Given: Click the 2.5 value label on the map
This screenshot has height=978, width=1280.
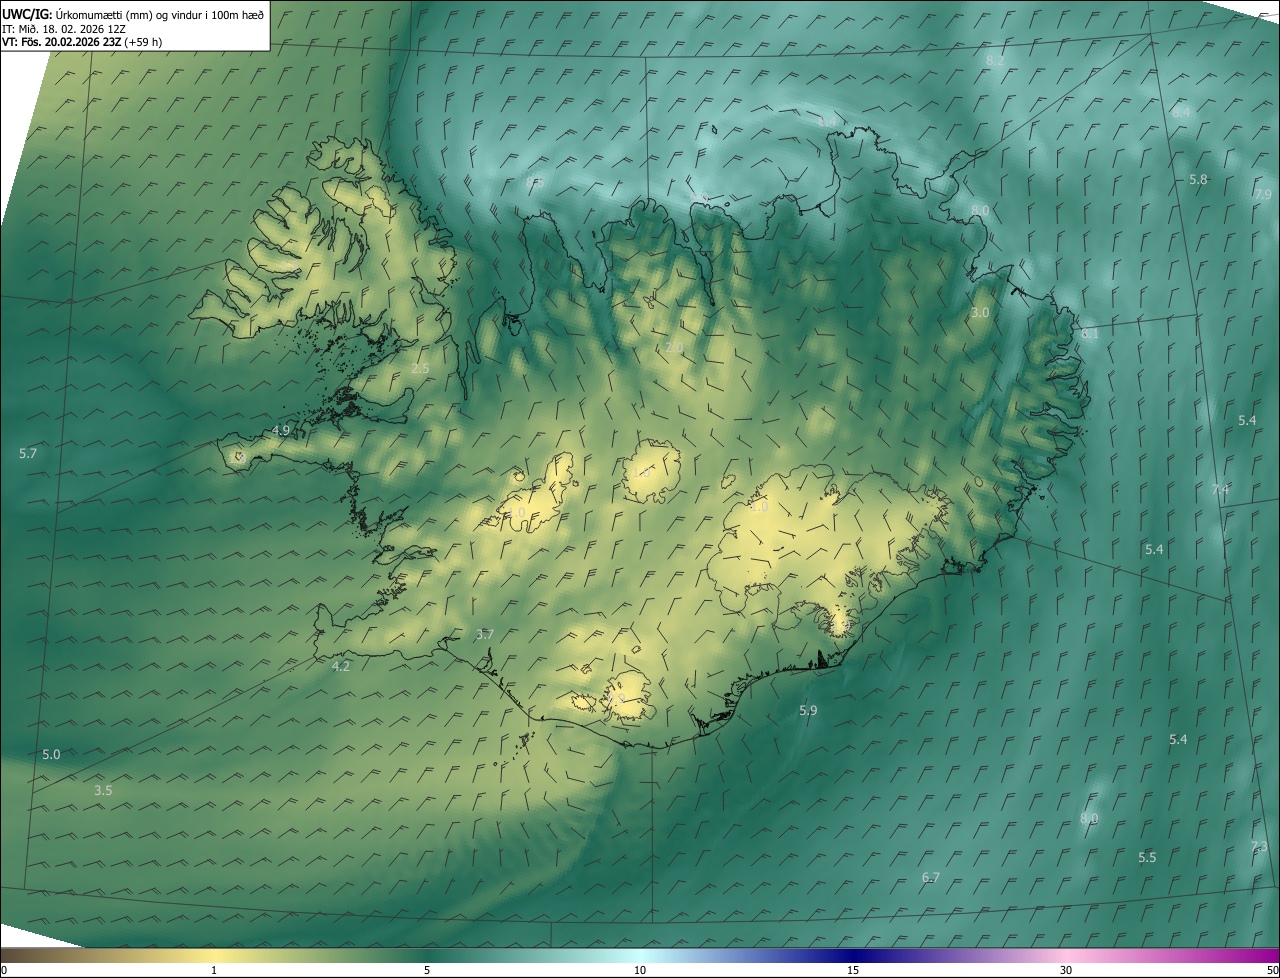Looking at the screenshot, I should click(x=420, y=368).
